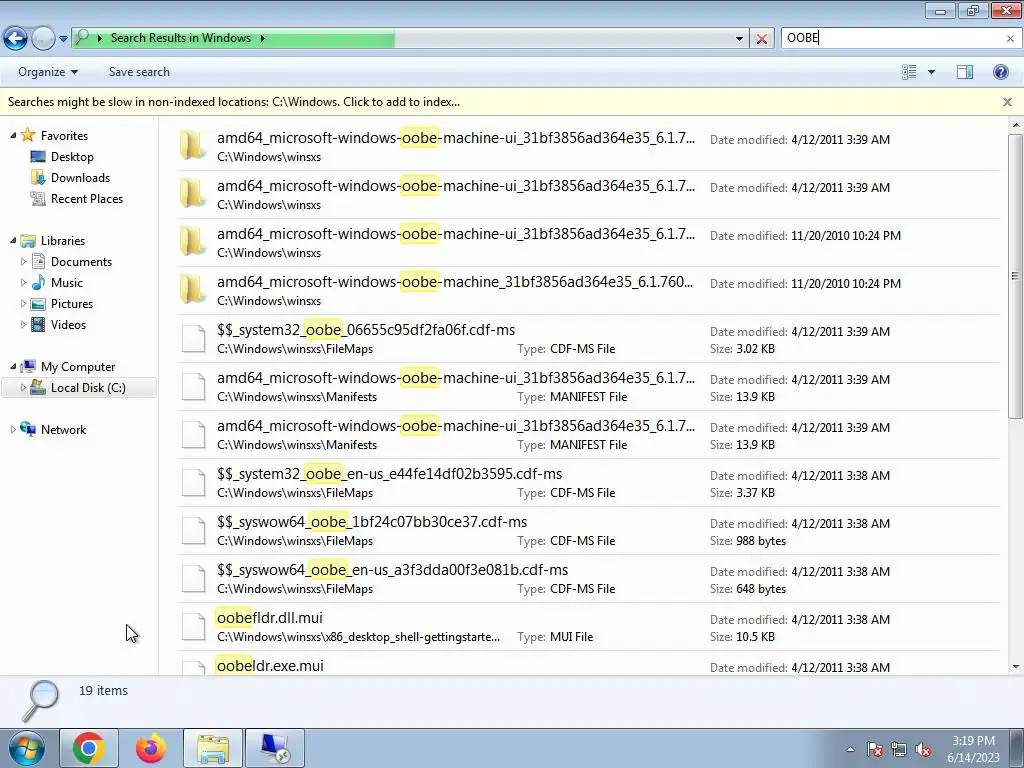
Task: Open the Organize menu
Action: 48,72
